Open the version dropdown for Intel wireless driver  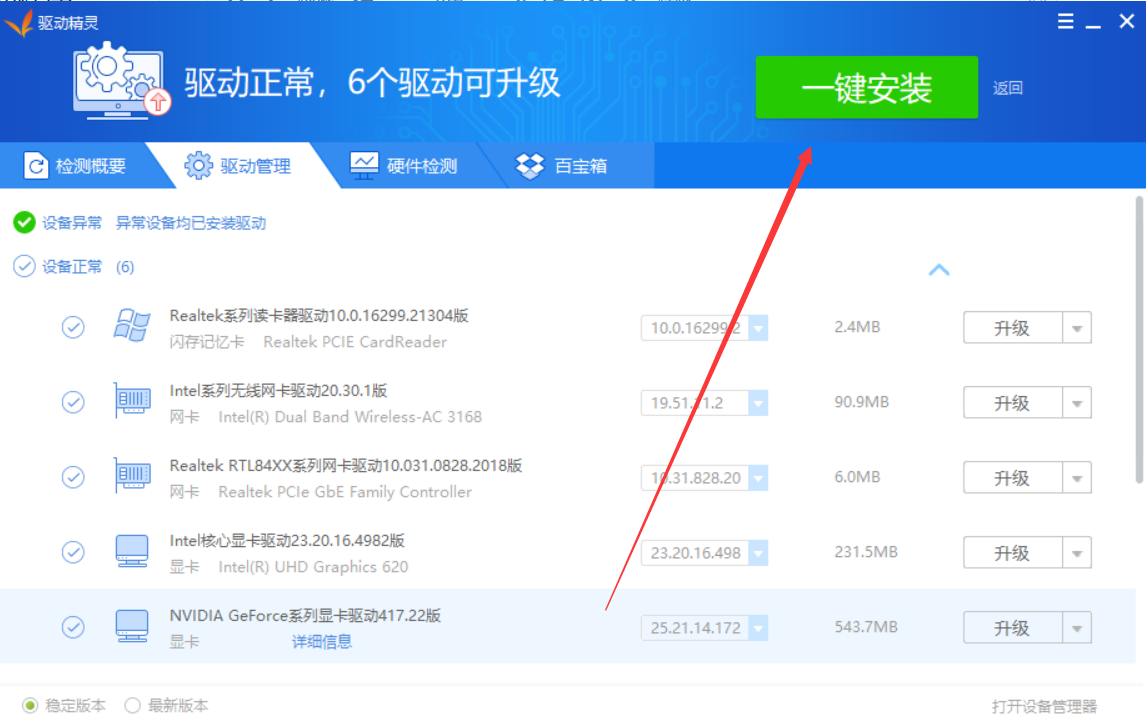coord(759,402)
